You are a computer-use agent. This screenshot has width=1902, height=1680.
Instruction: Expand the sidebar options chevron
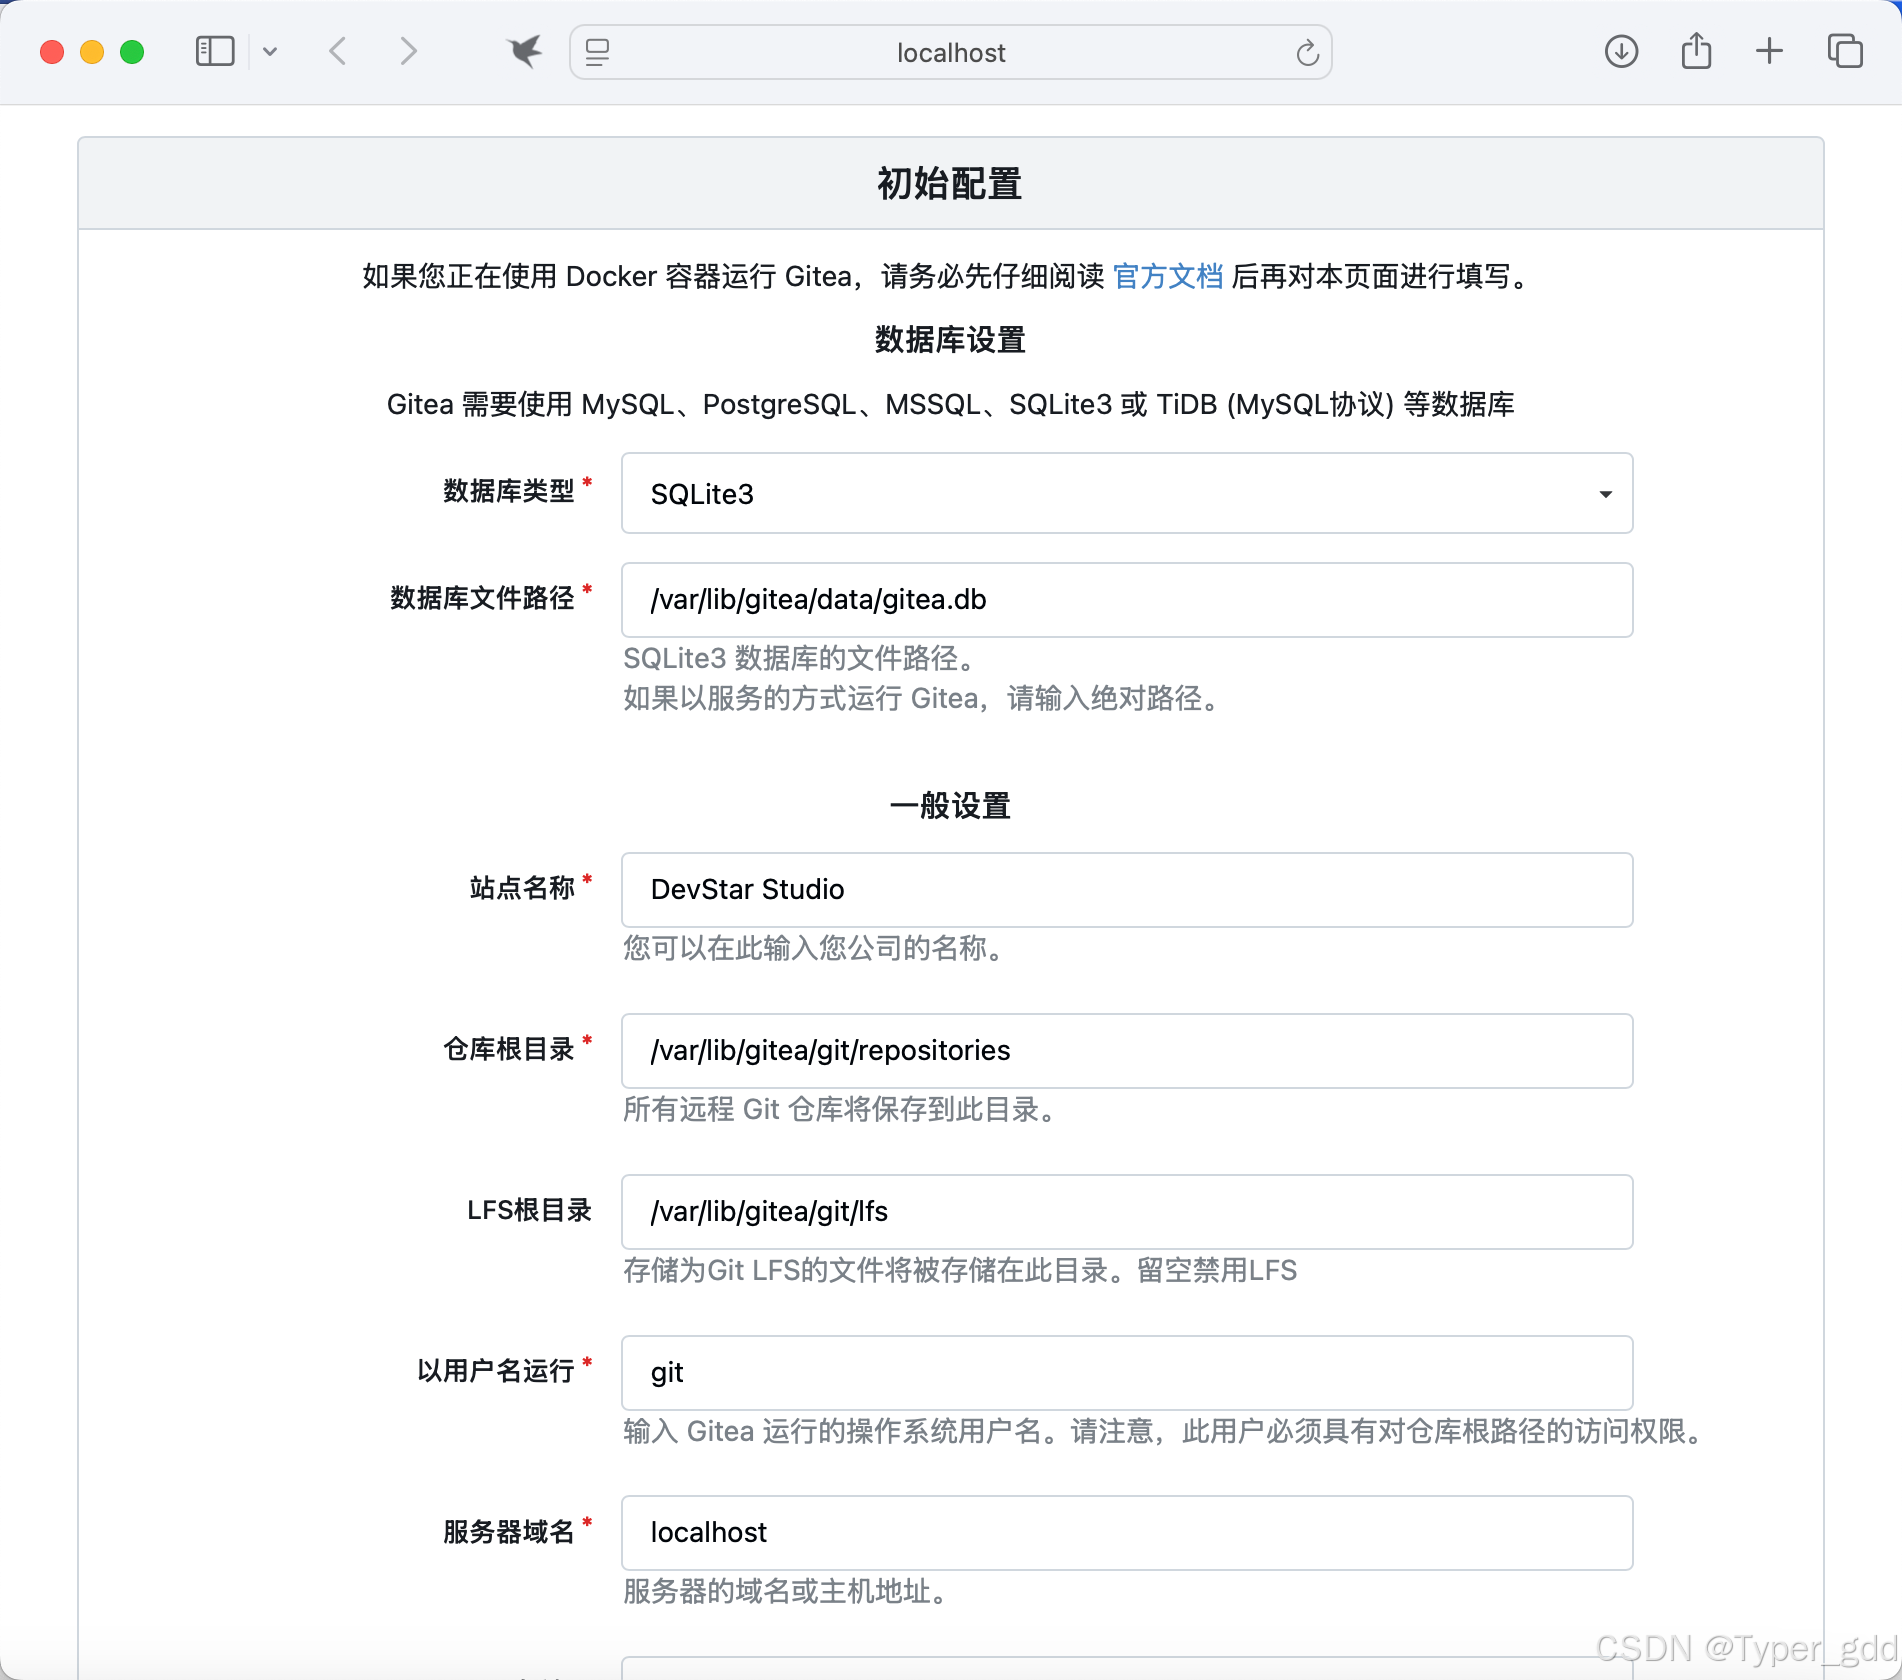[269, 51]
